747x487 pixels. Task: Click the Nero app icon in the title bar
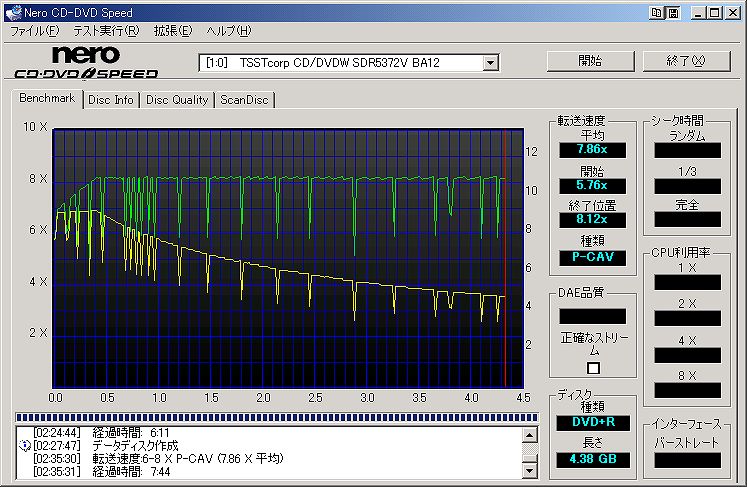(x=13, y=12)
